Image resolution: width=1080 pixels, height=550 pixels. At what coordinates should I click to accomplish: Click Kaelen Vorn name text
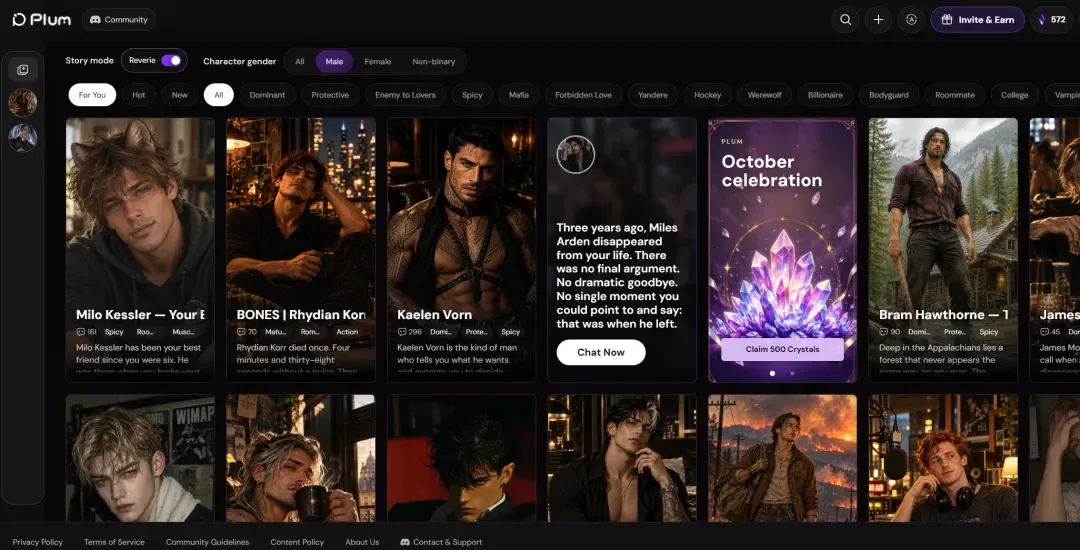(x=435, y=315)
